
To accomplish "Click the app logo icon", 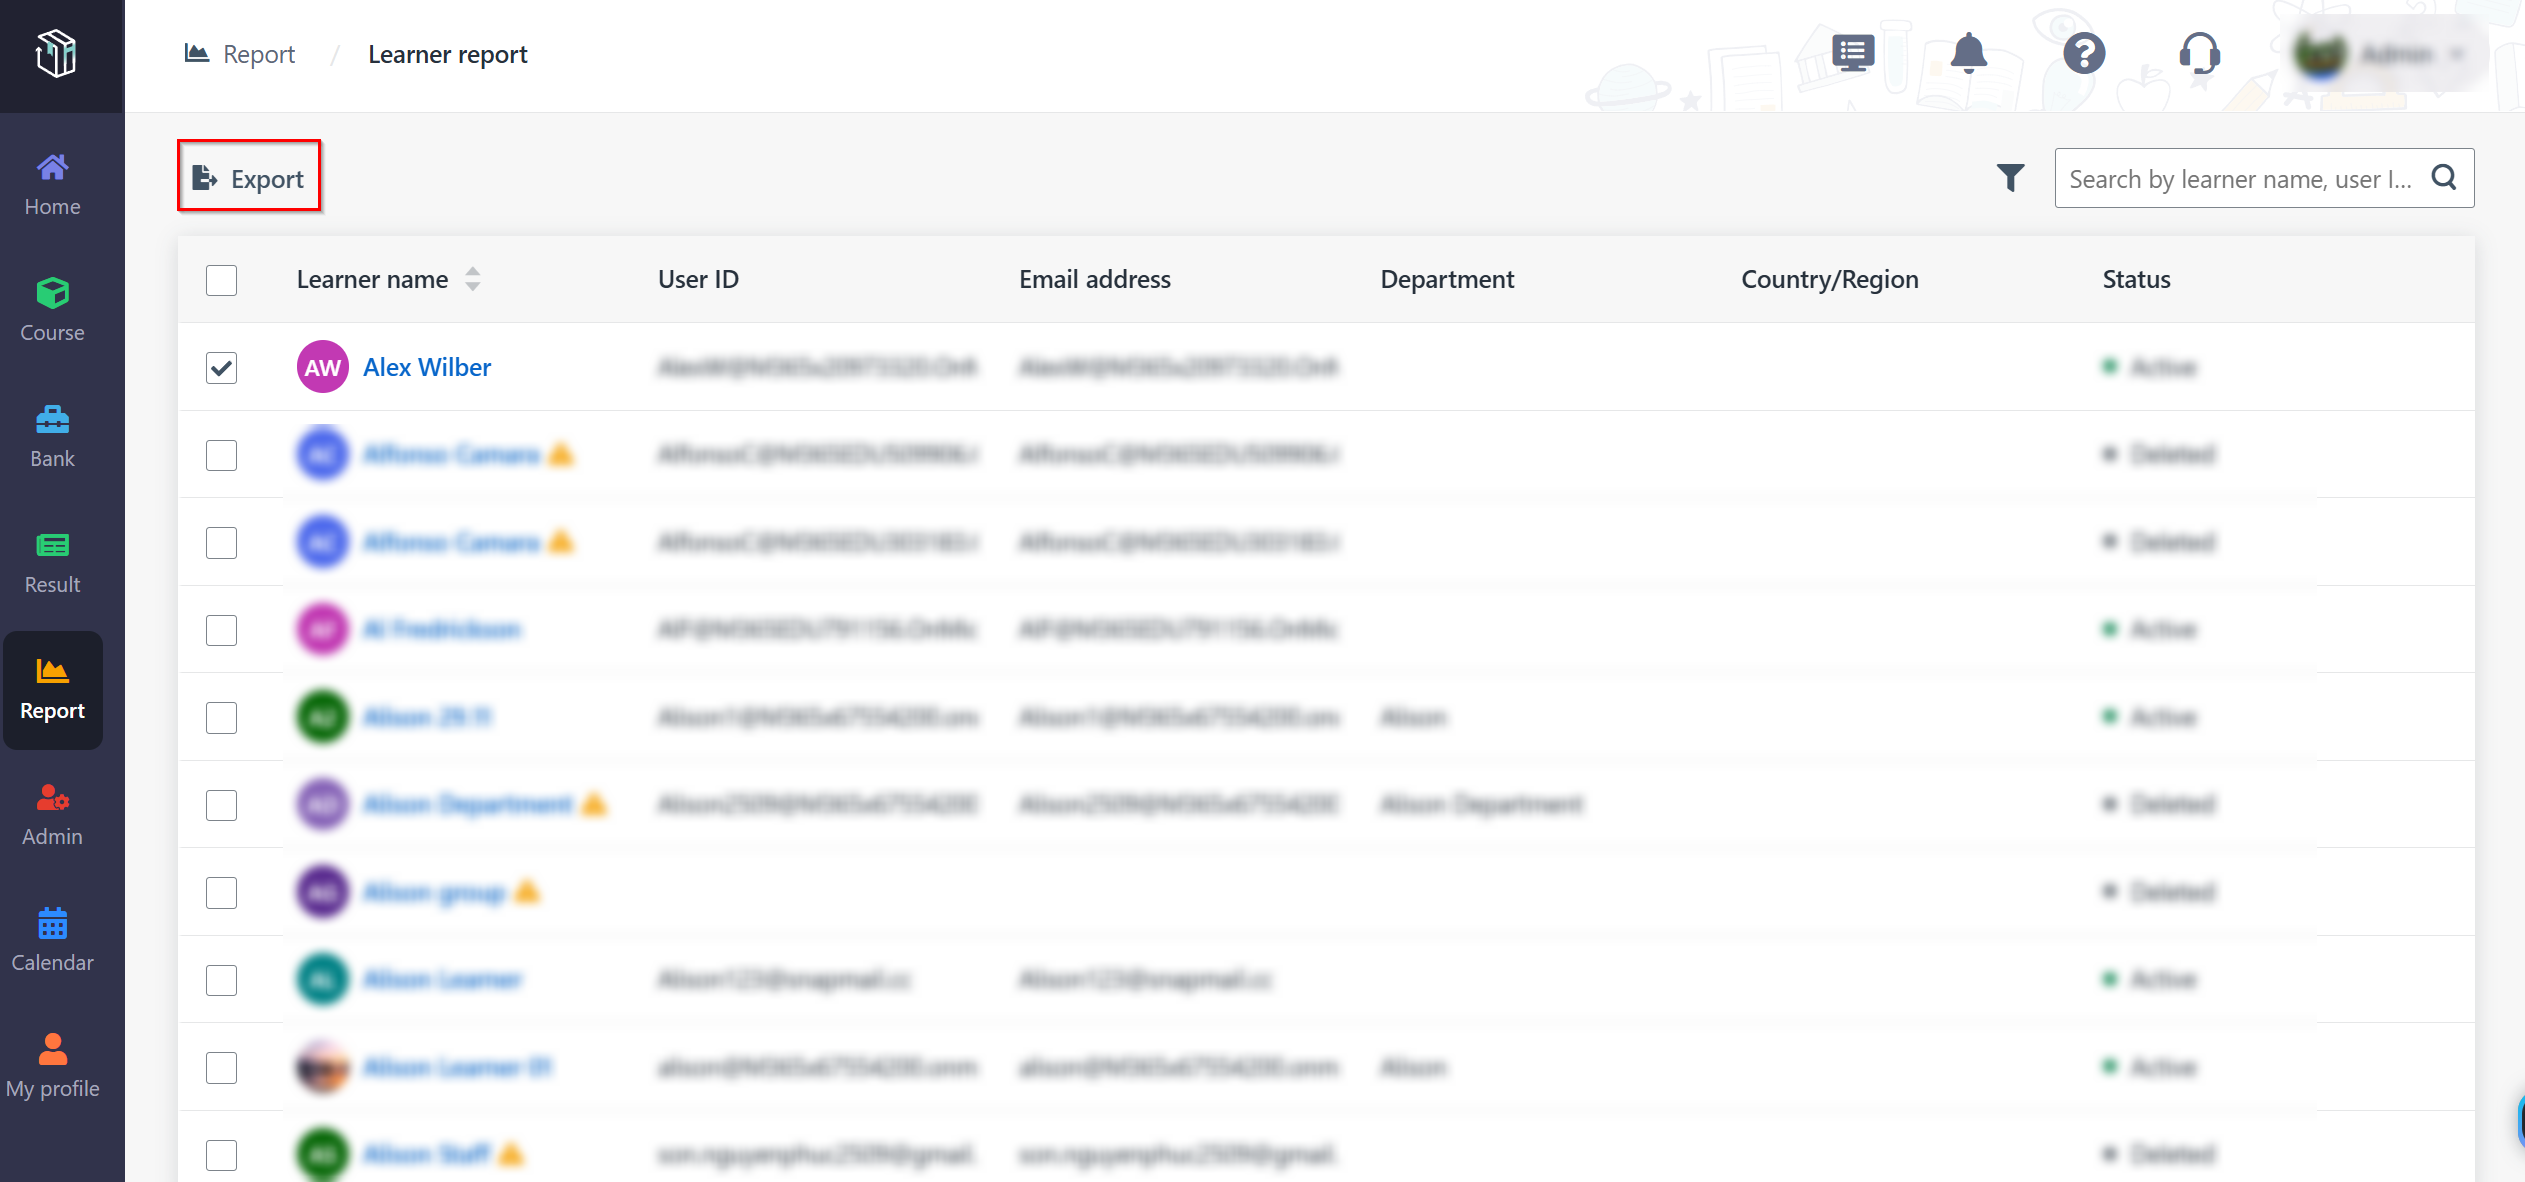I will [56, 53].
